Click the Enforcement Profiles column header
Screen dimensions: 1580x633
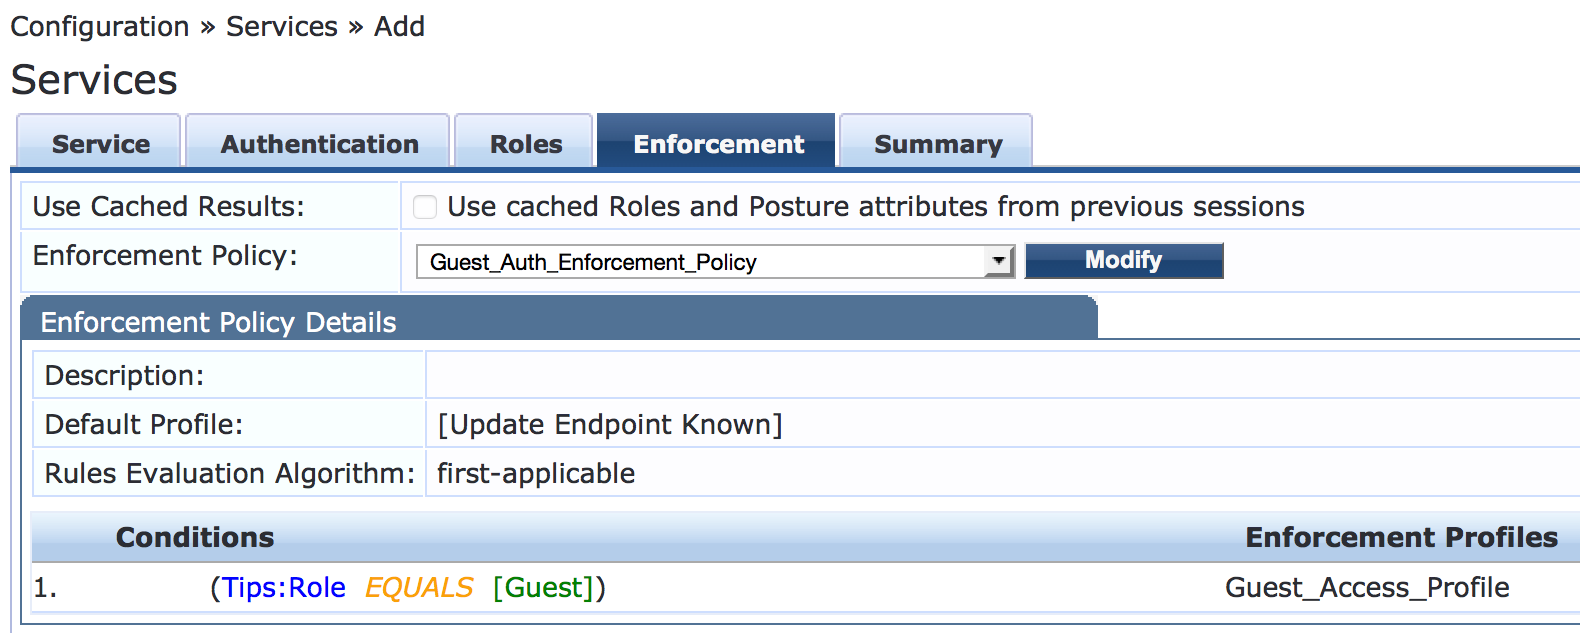click(1401, 538)
